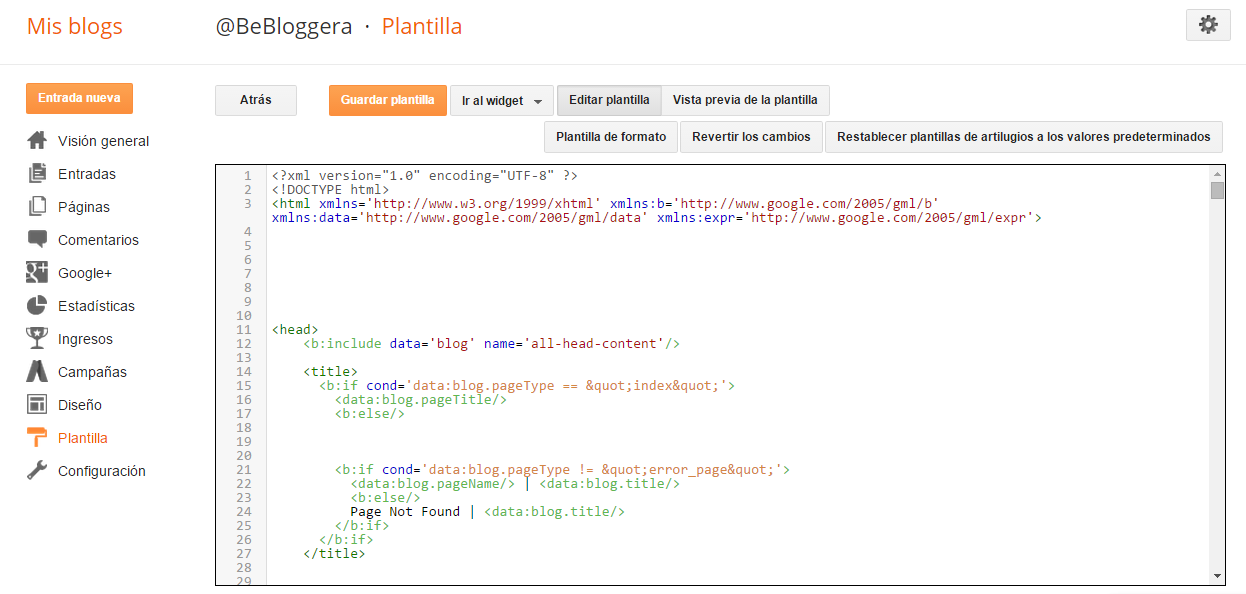Screen dimensions: 1246x594
Task: Click the Comentarios speech bubble icon
Action: [37, 240]
